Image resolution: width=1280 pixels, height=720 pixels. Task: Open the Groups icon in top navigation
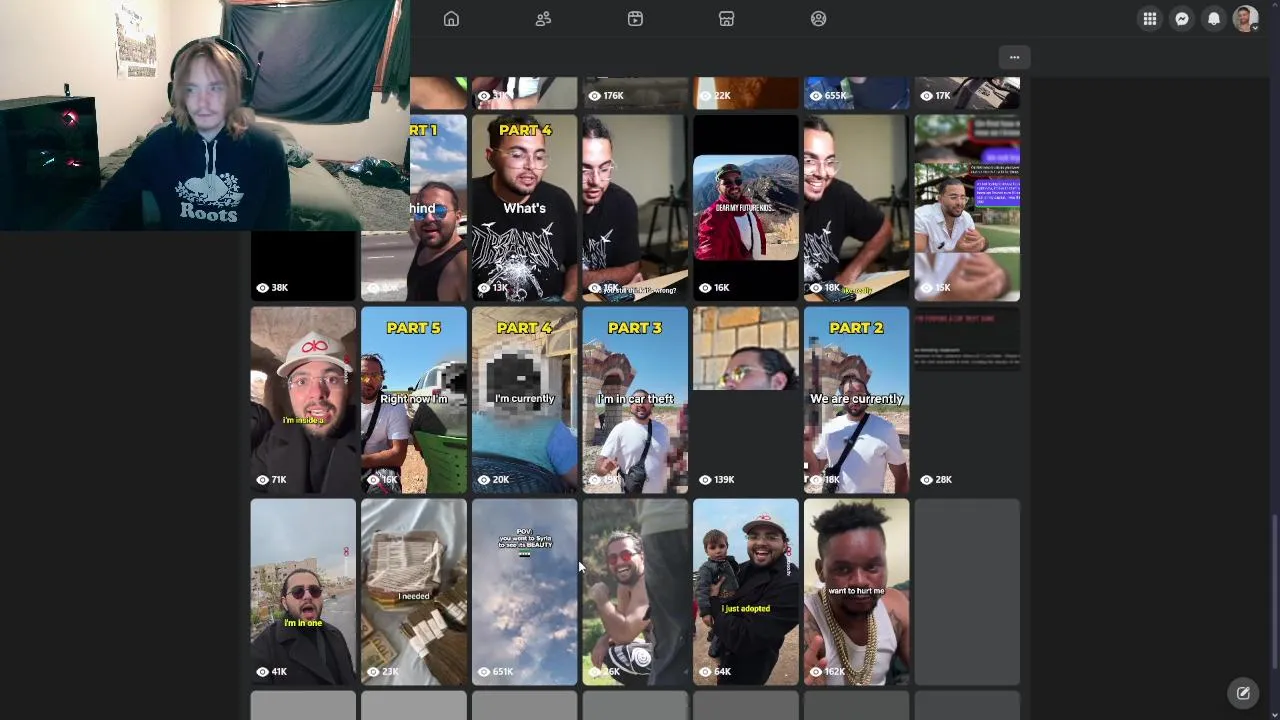pyautogui.click(x=819, y=19)
